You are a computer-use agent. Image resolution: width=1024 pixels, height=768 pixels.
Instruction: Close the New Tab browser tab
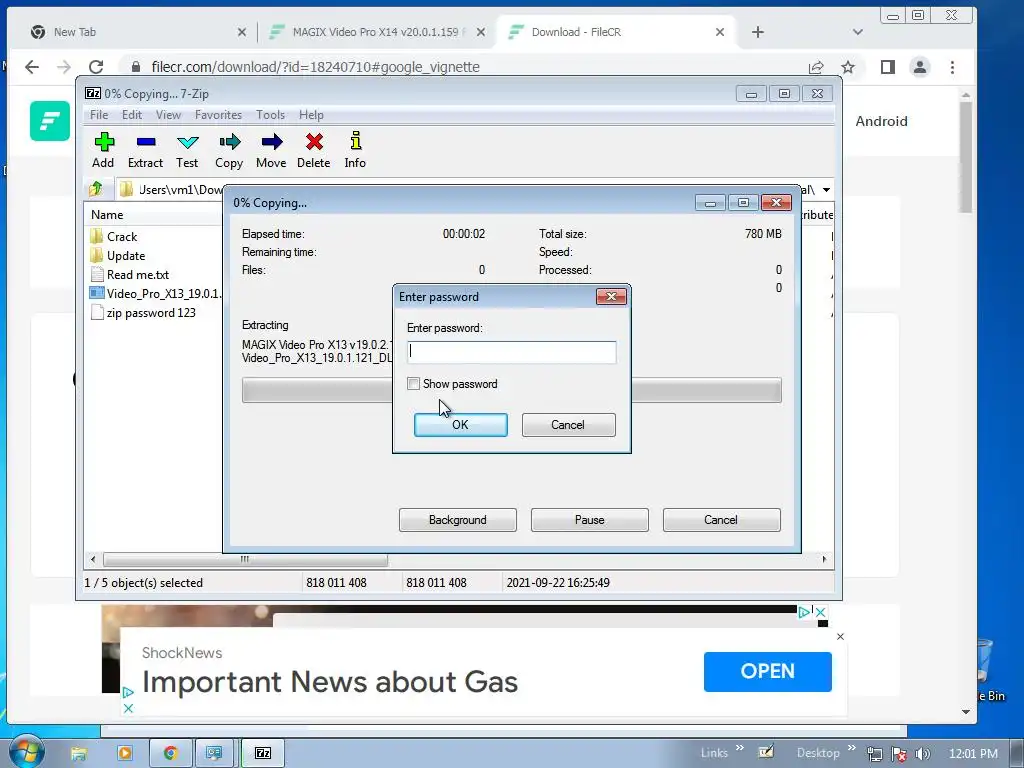click(242, 32)
